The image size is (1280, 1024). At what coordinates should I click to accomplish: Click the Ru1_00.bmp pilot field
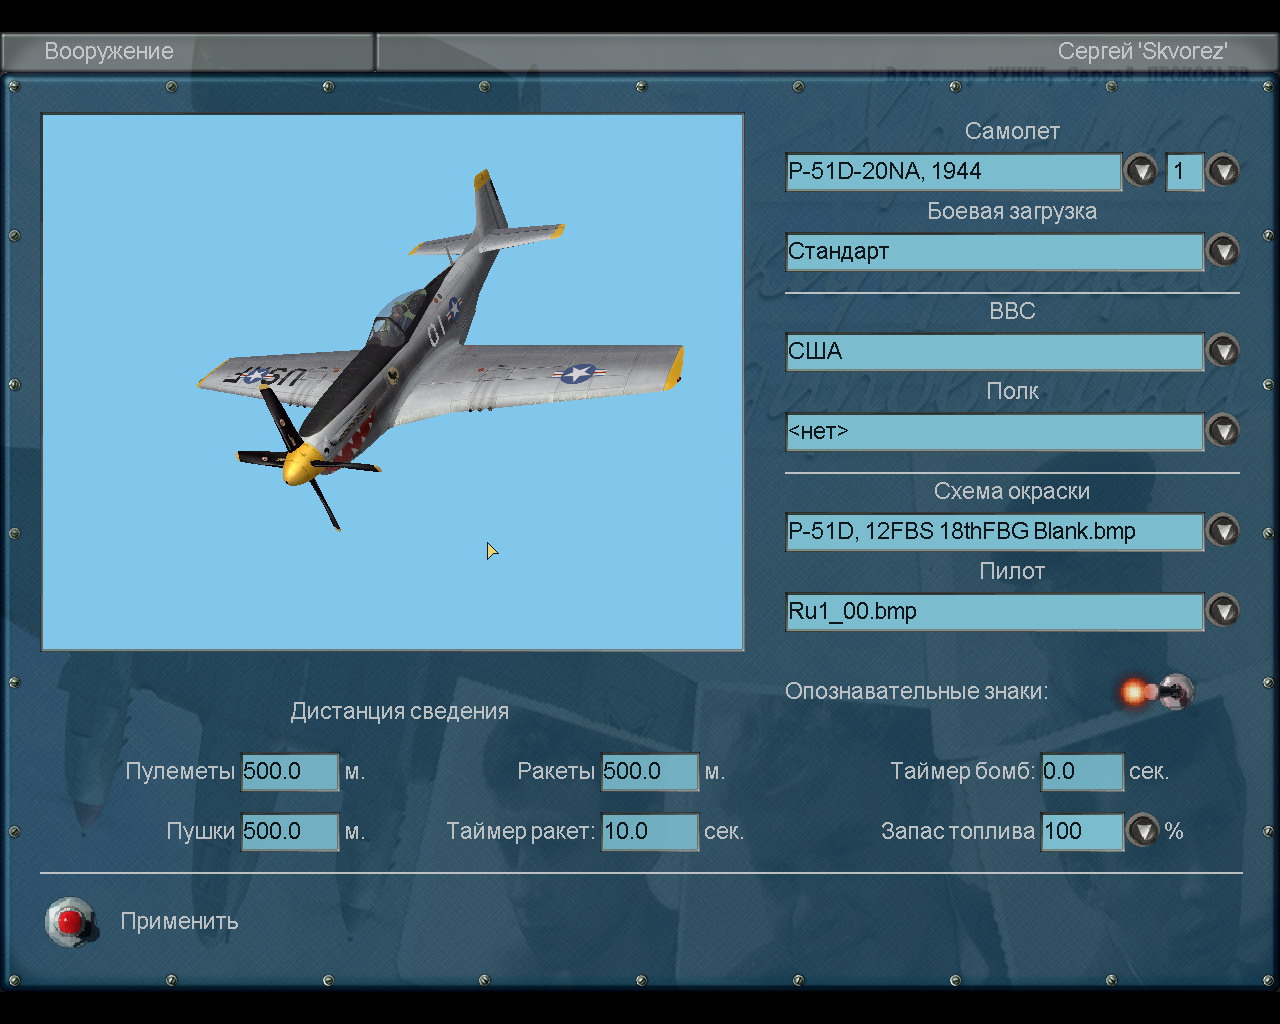click(x=994, y=611)
